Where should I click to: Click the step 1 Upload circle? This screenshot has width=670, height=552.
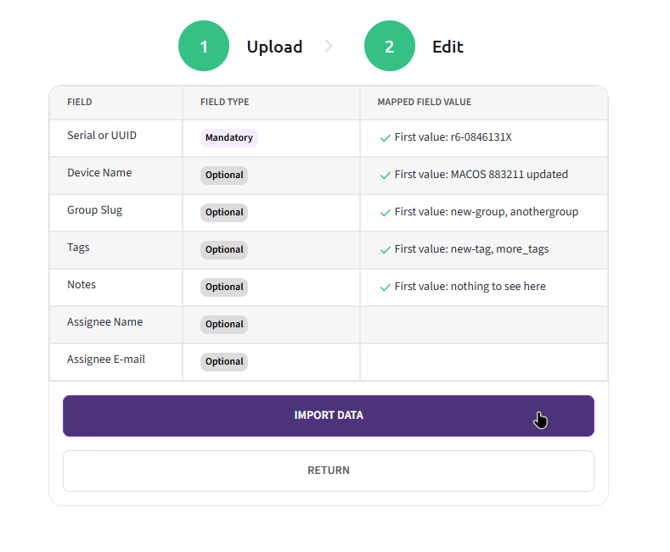204,47
